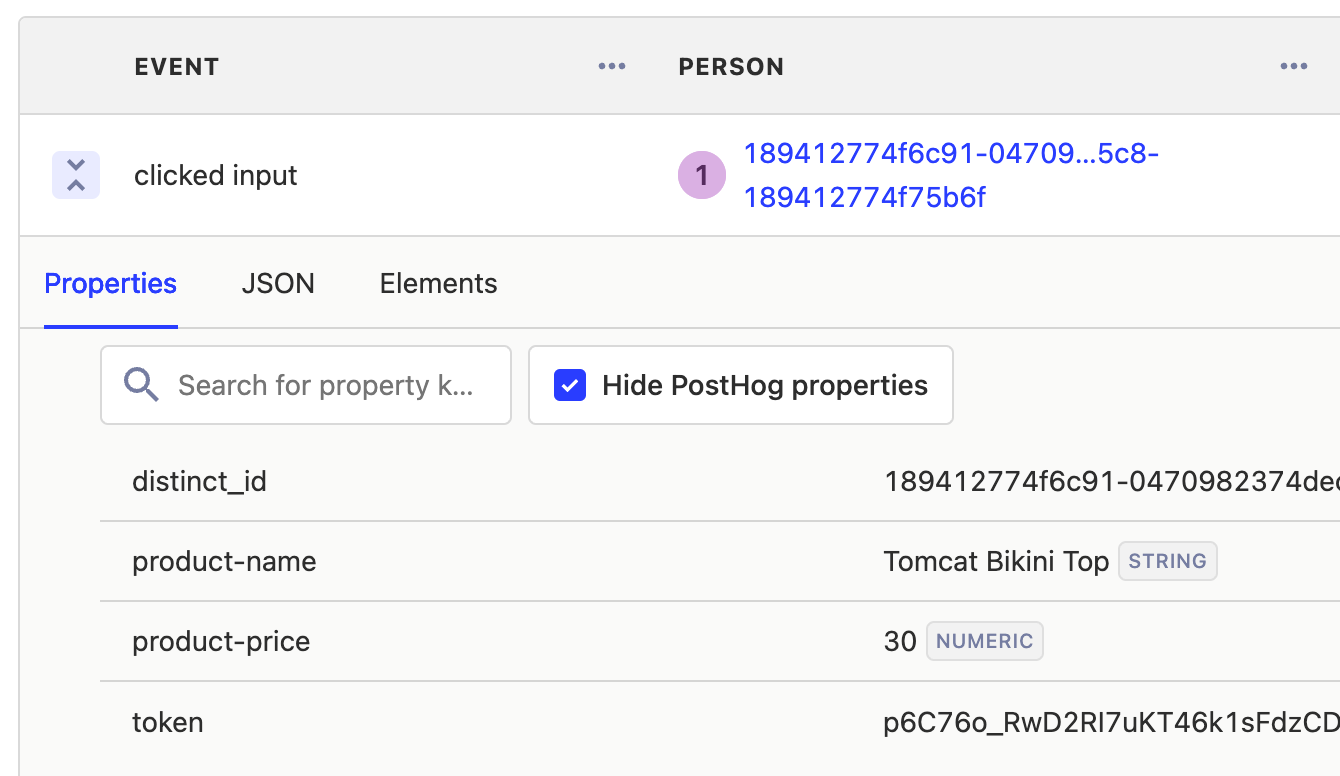Click the clicked input event name
This screenshot has width=1340, height=776.
pos(216,174)
